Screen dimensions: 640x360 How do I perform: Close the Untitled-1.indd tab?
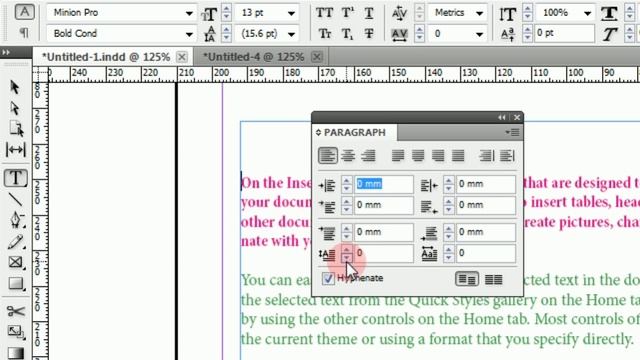tap(182, 57)
